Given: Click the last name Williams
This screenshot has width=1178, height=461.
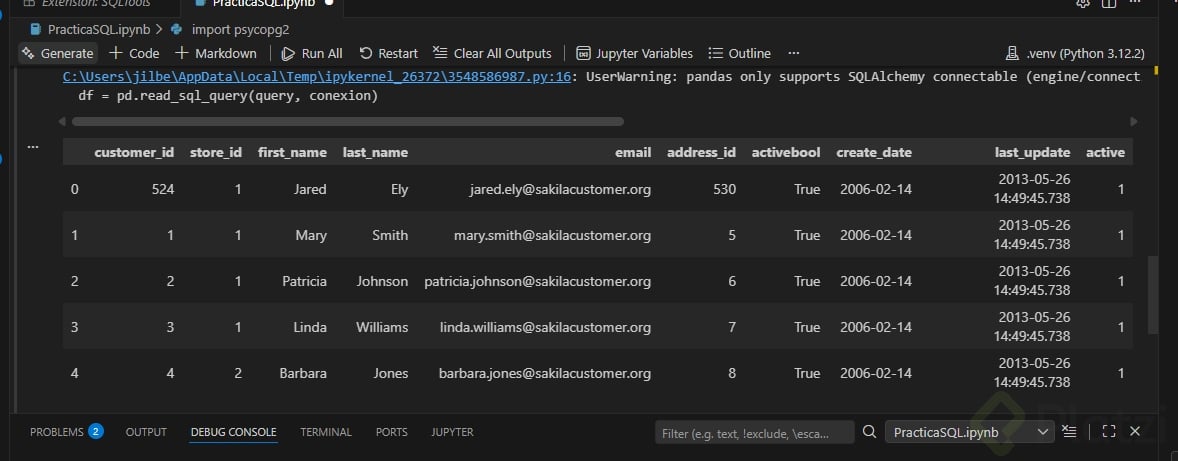Looking at the screenshot, I should pos(382,327).
